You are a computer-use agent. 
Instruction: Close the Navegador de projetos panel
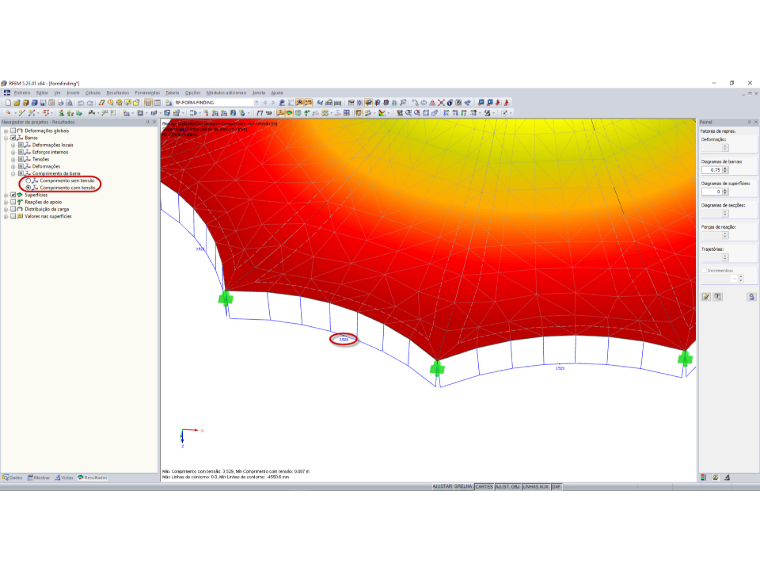click(155, 122)
